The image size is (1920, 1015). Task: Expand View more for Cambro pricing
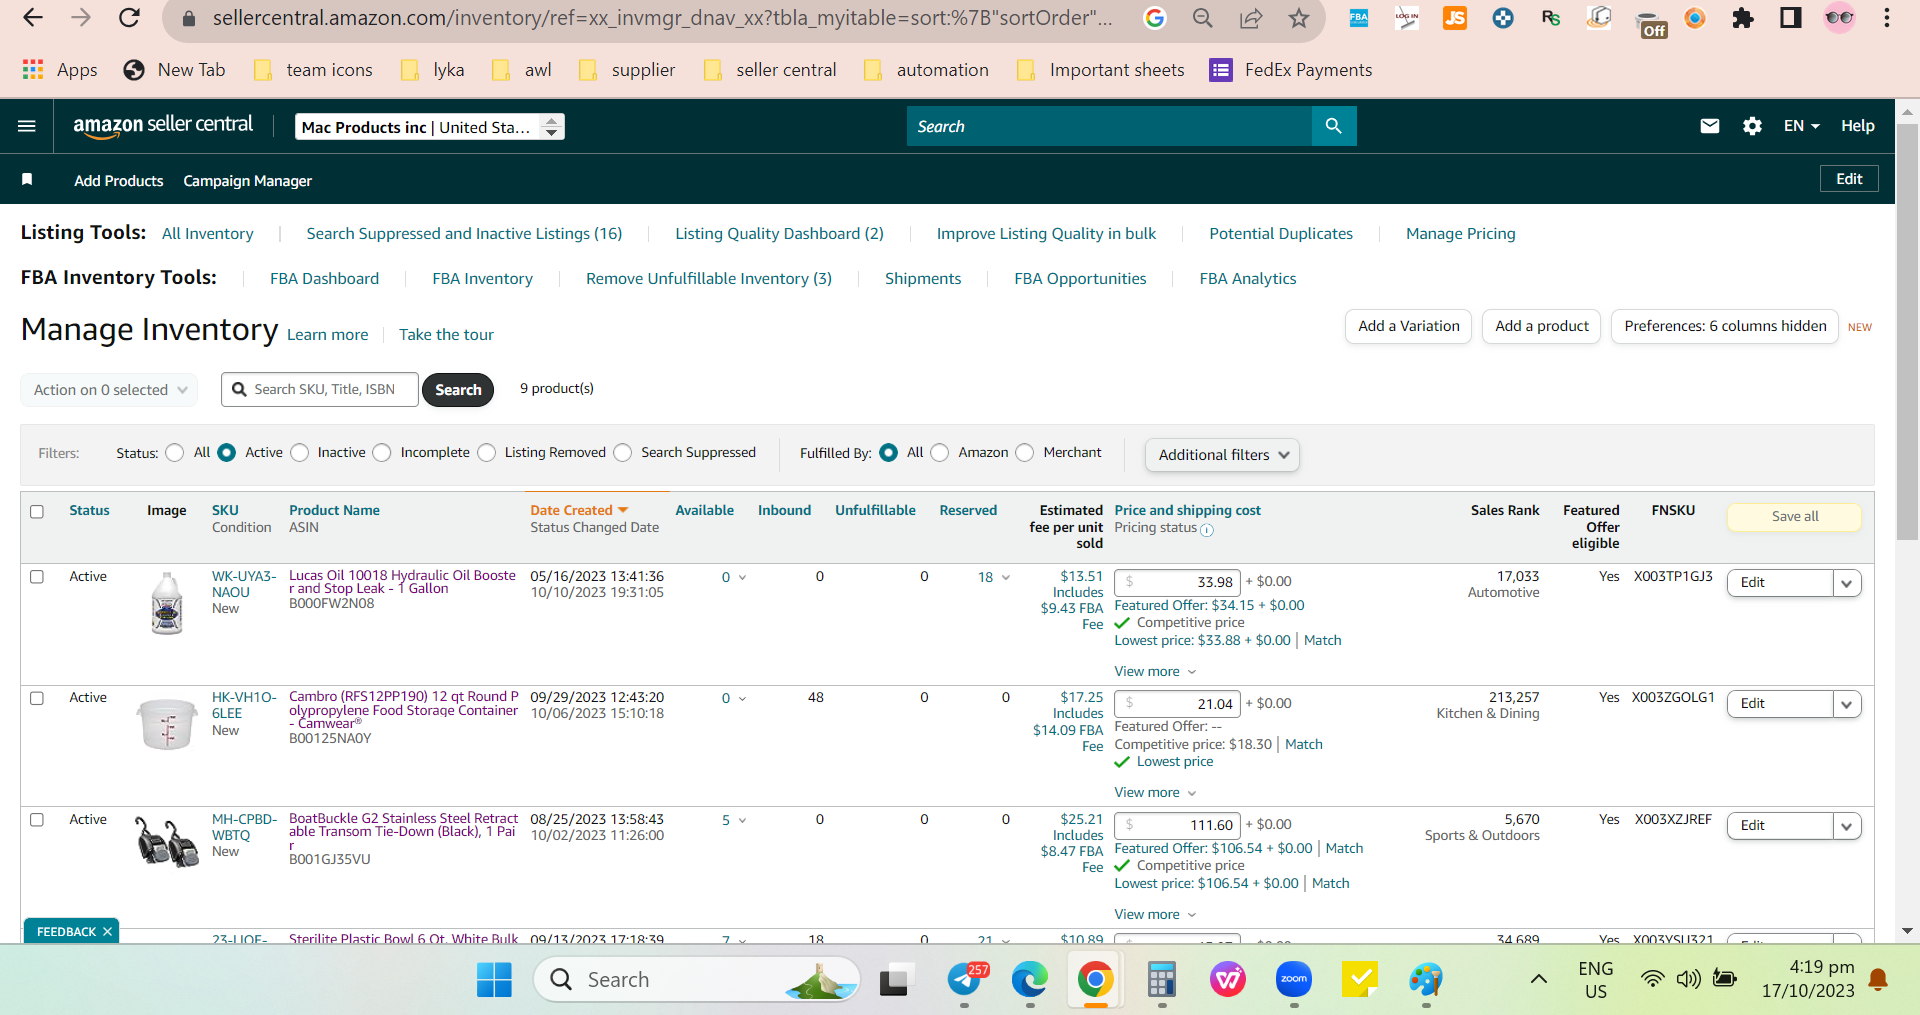tap(1155, 792)
